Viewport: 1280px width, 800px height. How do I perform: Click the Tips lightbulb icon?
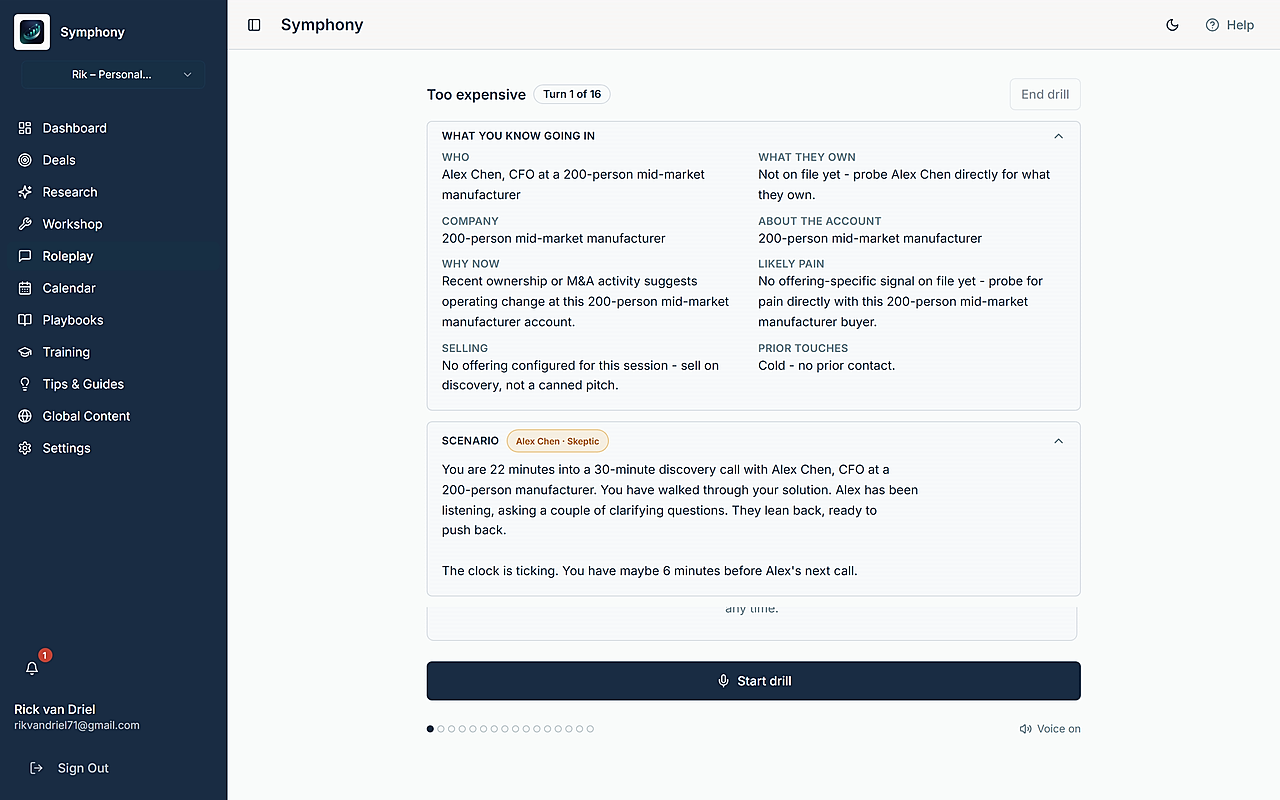25,384
